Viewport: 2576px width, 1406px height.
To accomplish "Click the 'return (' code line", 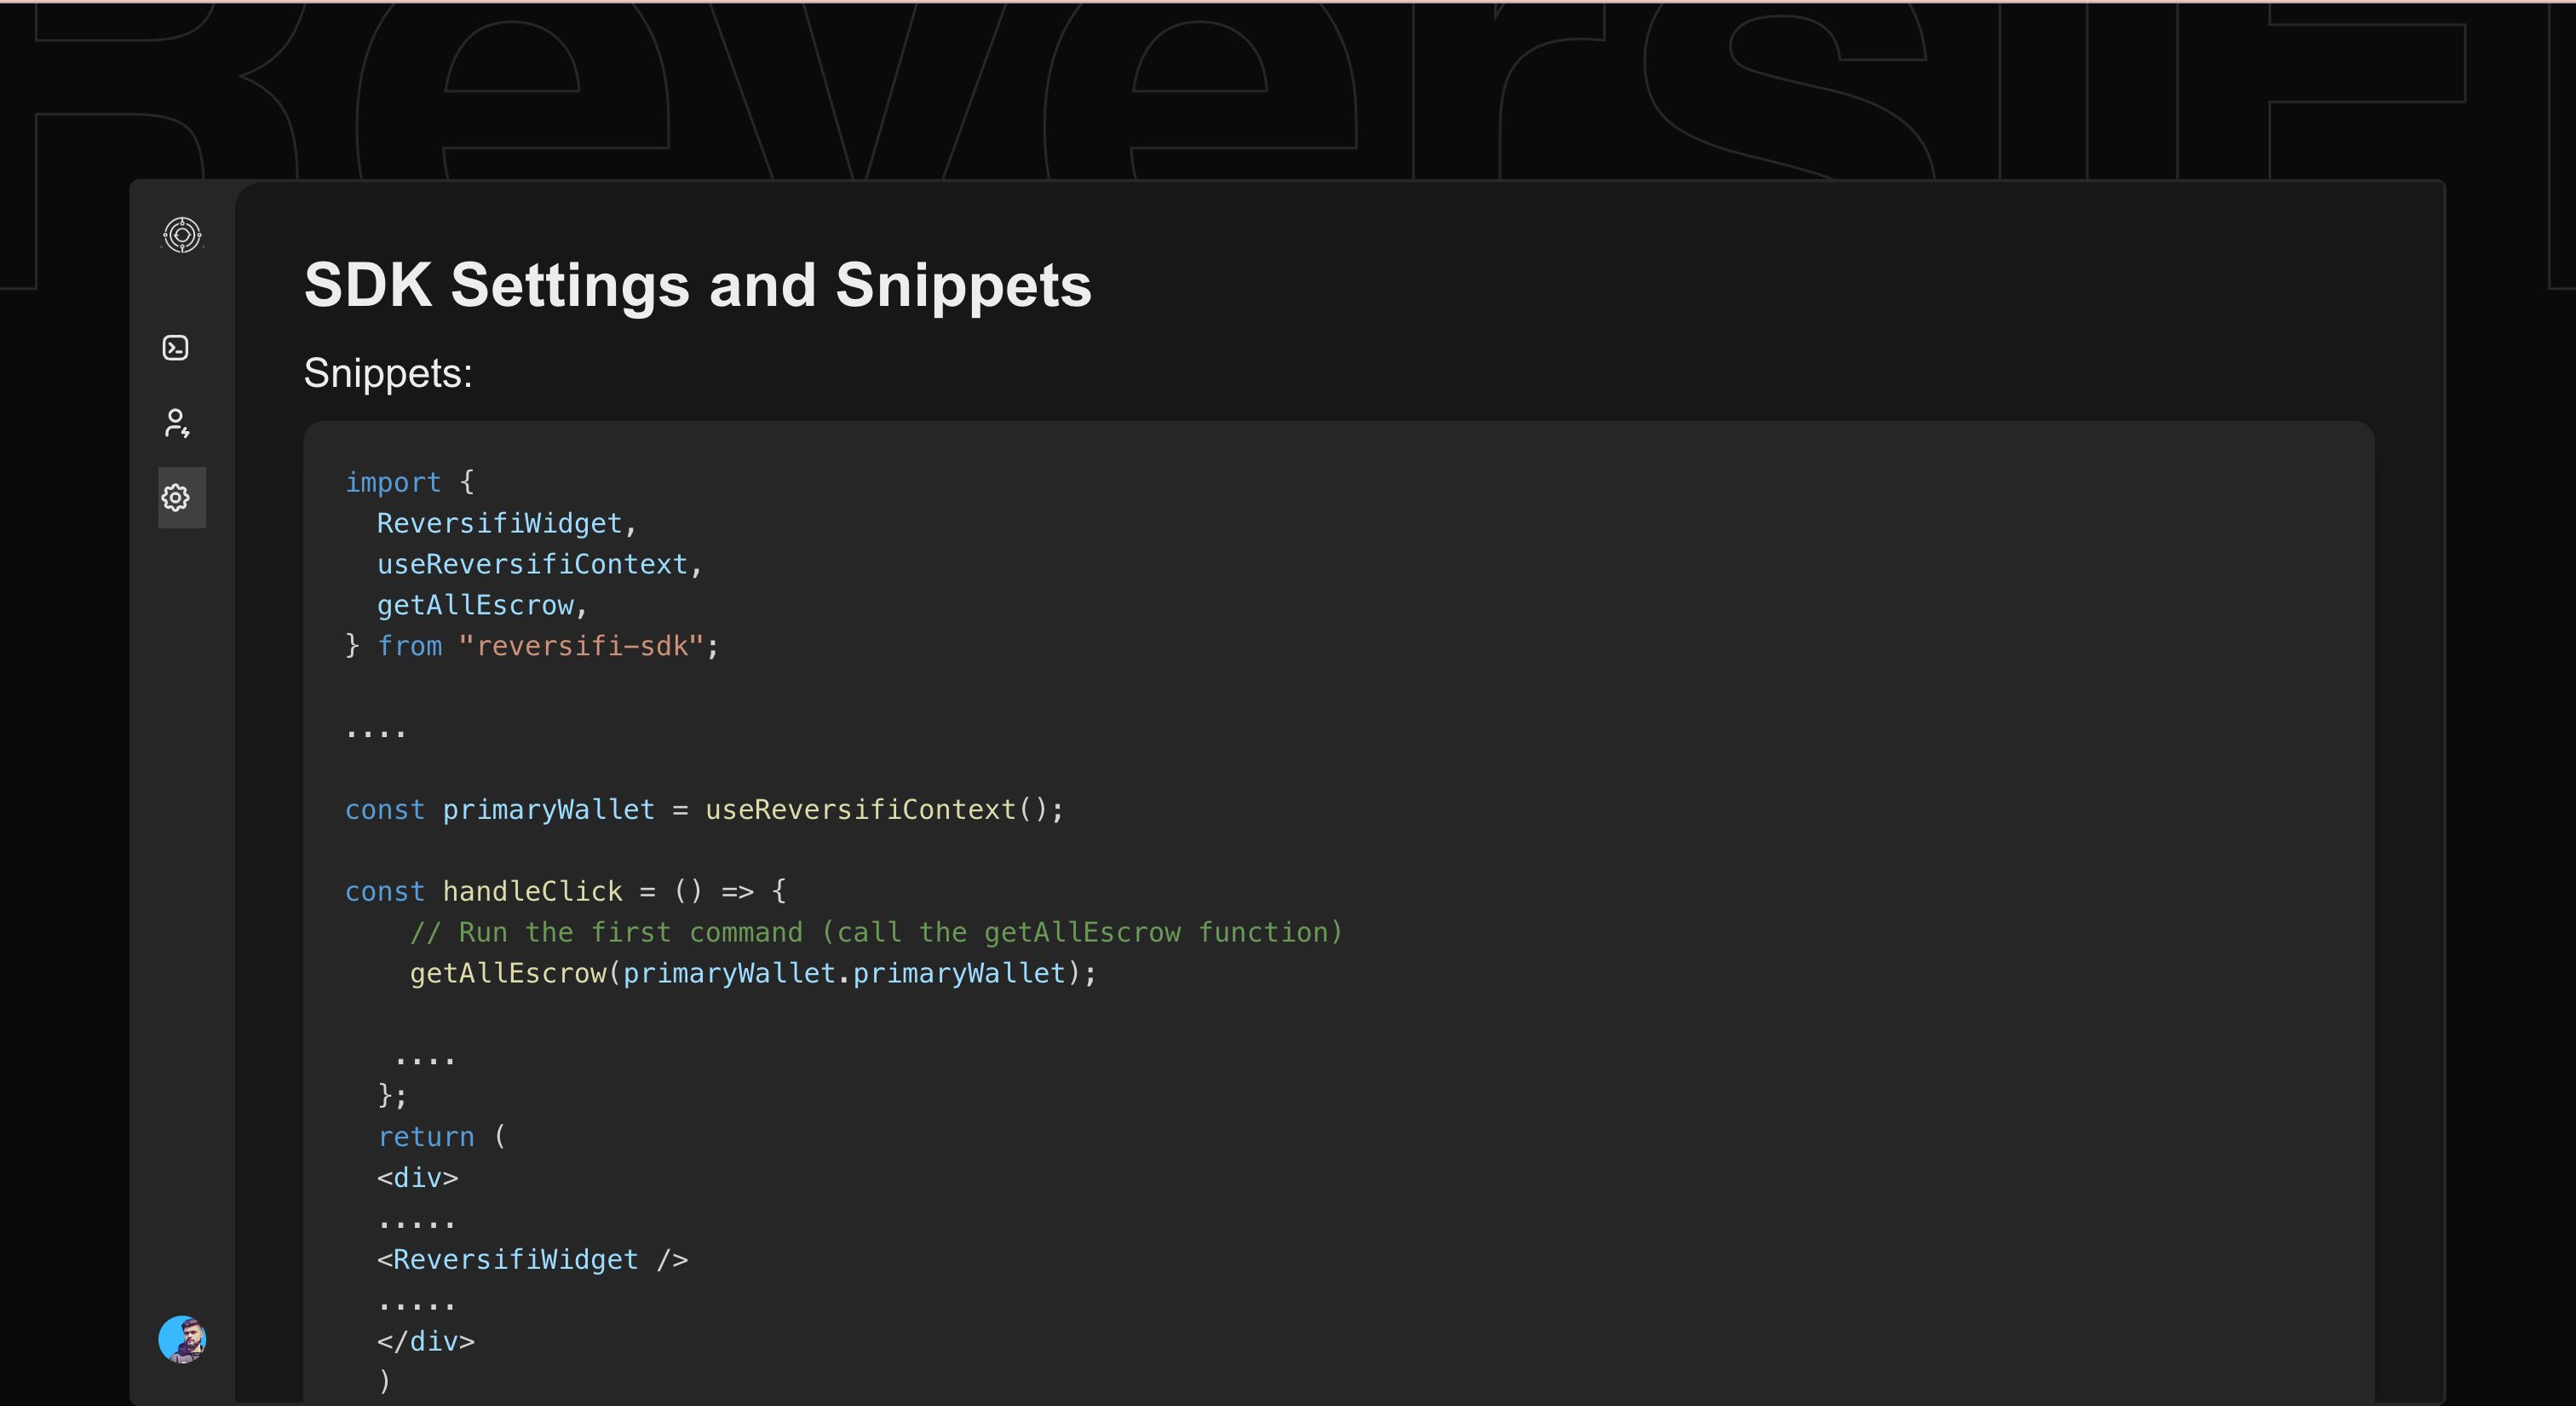I will 442,1137.
